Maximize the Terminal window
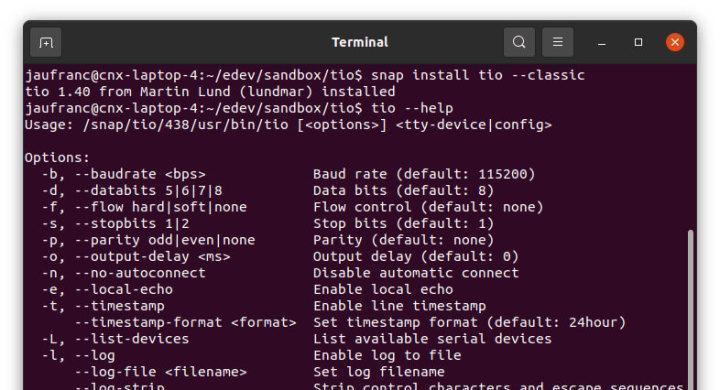This screenshot has height=390, width=720. point(638,42)
